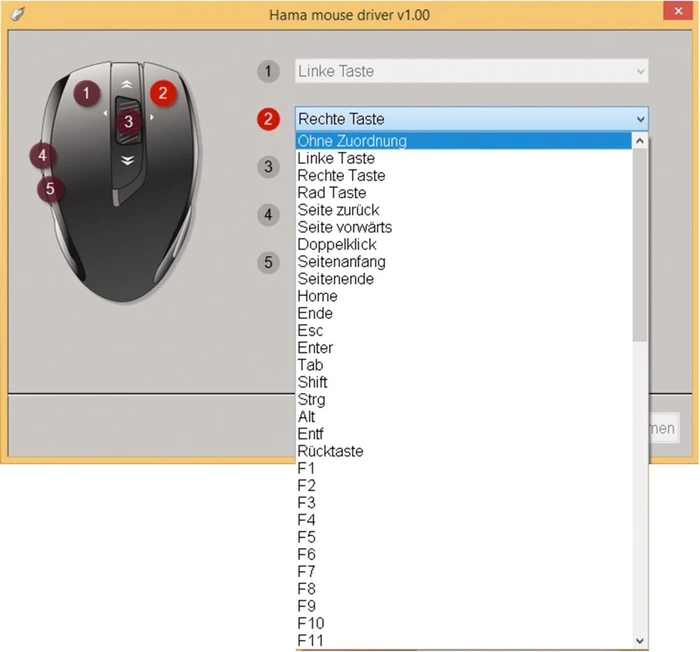This screenshot has width=700, height=652.
Task: Choose 'Rechte Taste' in the dropdown list
Action: tap(463, 175)
